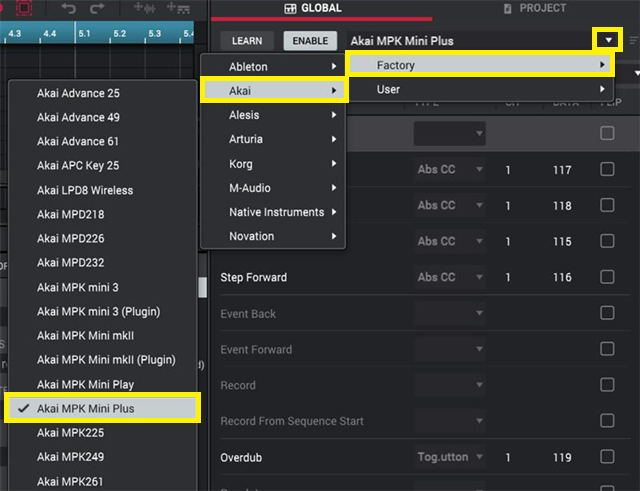
Task: Toggle the flip checkbox in the 118 row
Action: coord(607,205)
